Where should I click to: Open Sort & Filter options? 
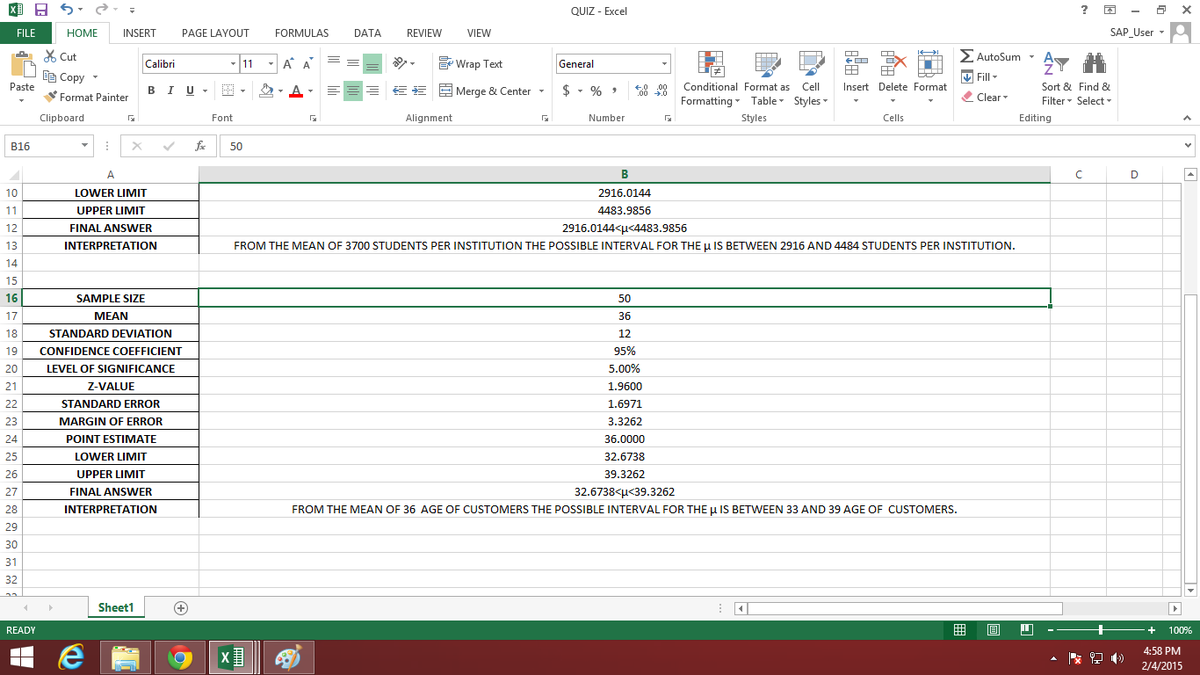[x=1057, y=78]
